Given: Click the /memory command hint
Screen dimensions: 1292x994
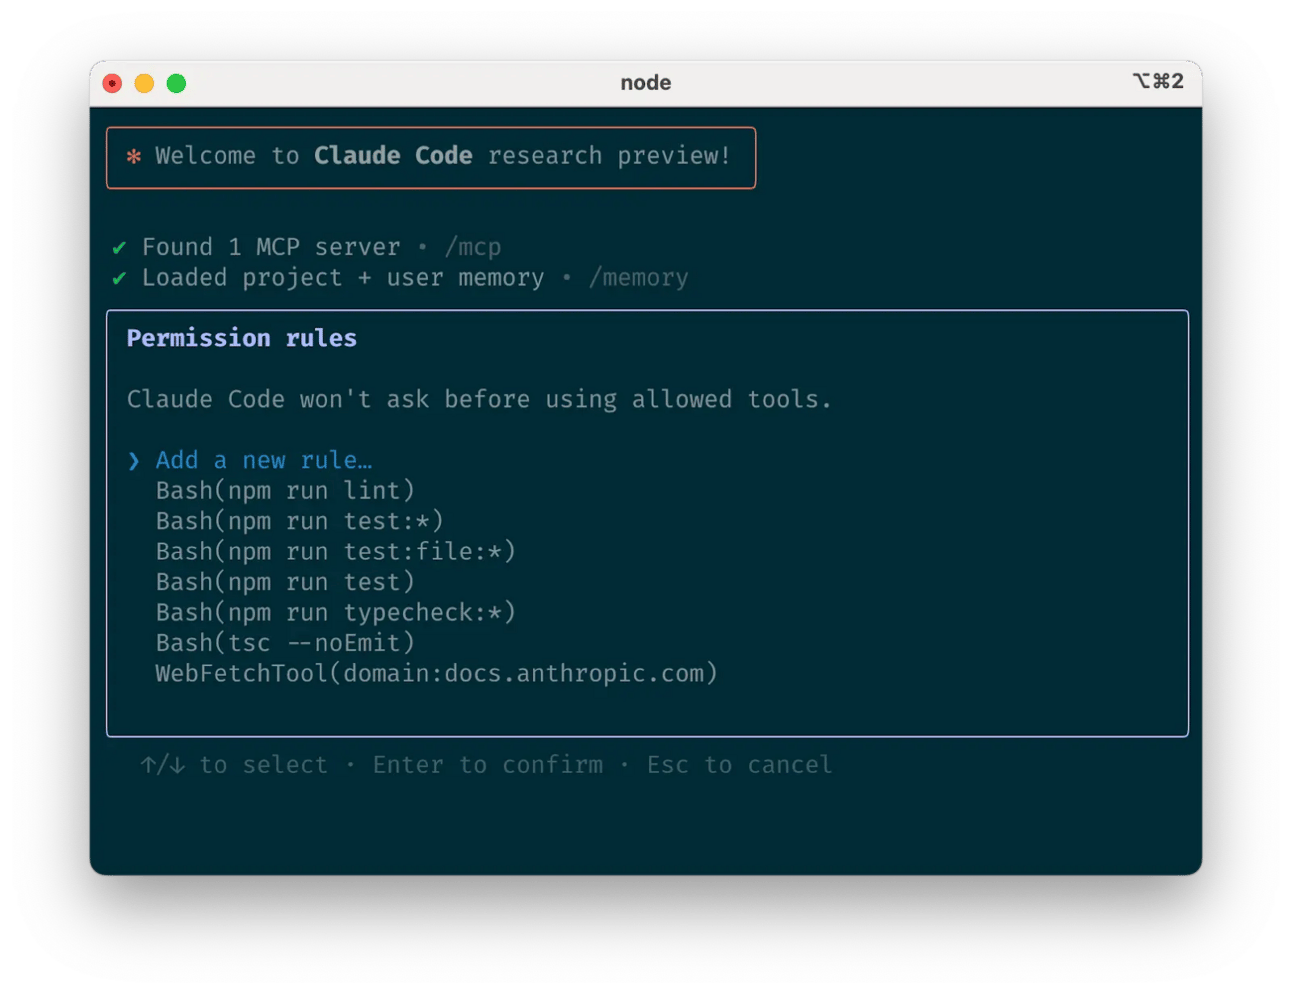Looking at the screenshot, I should [x=638, y=278].
